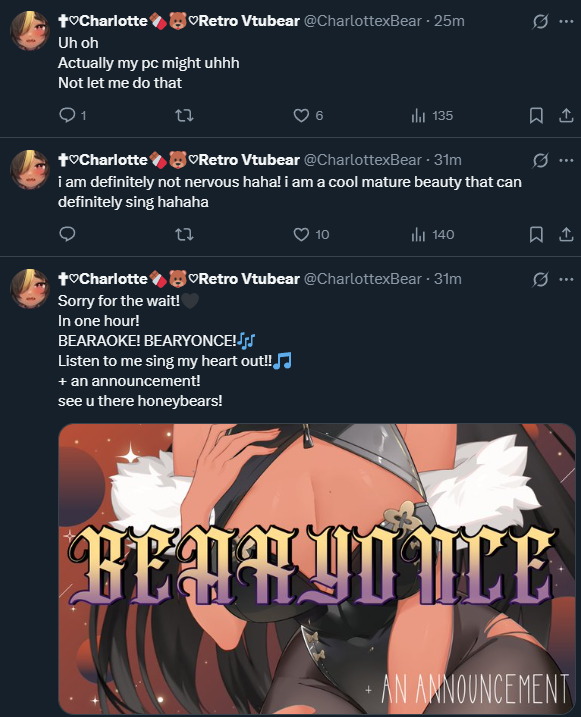Open Charlotte's profile name on BEARAOKE tweet

click(x=179, y=278)
